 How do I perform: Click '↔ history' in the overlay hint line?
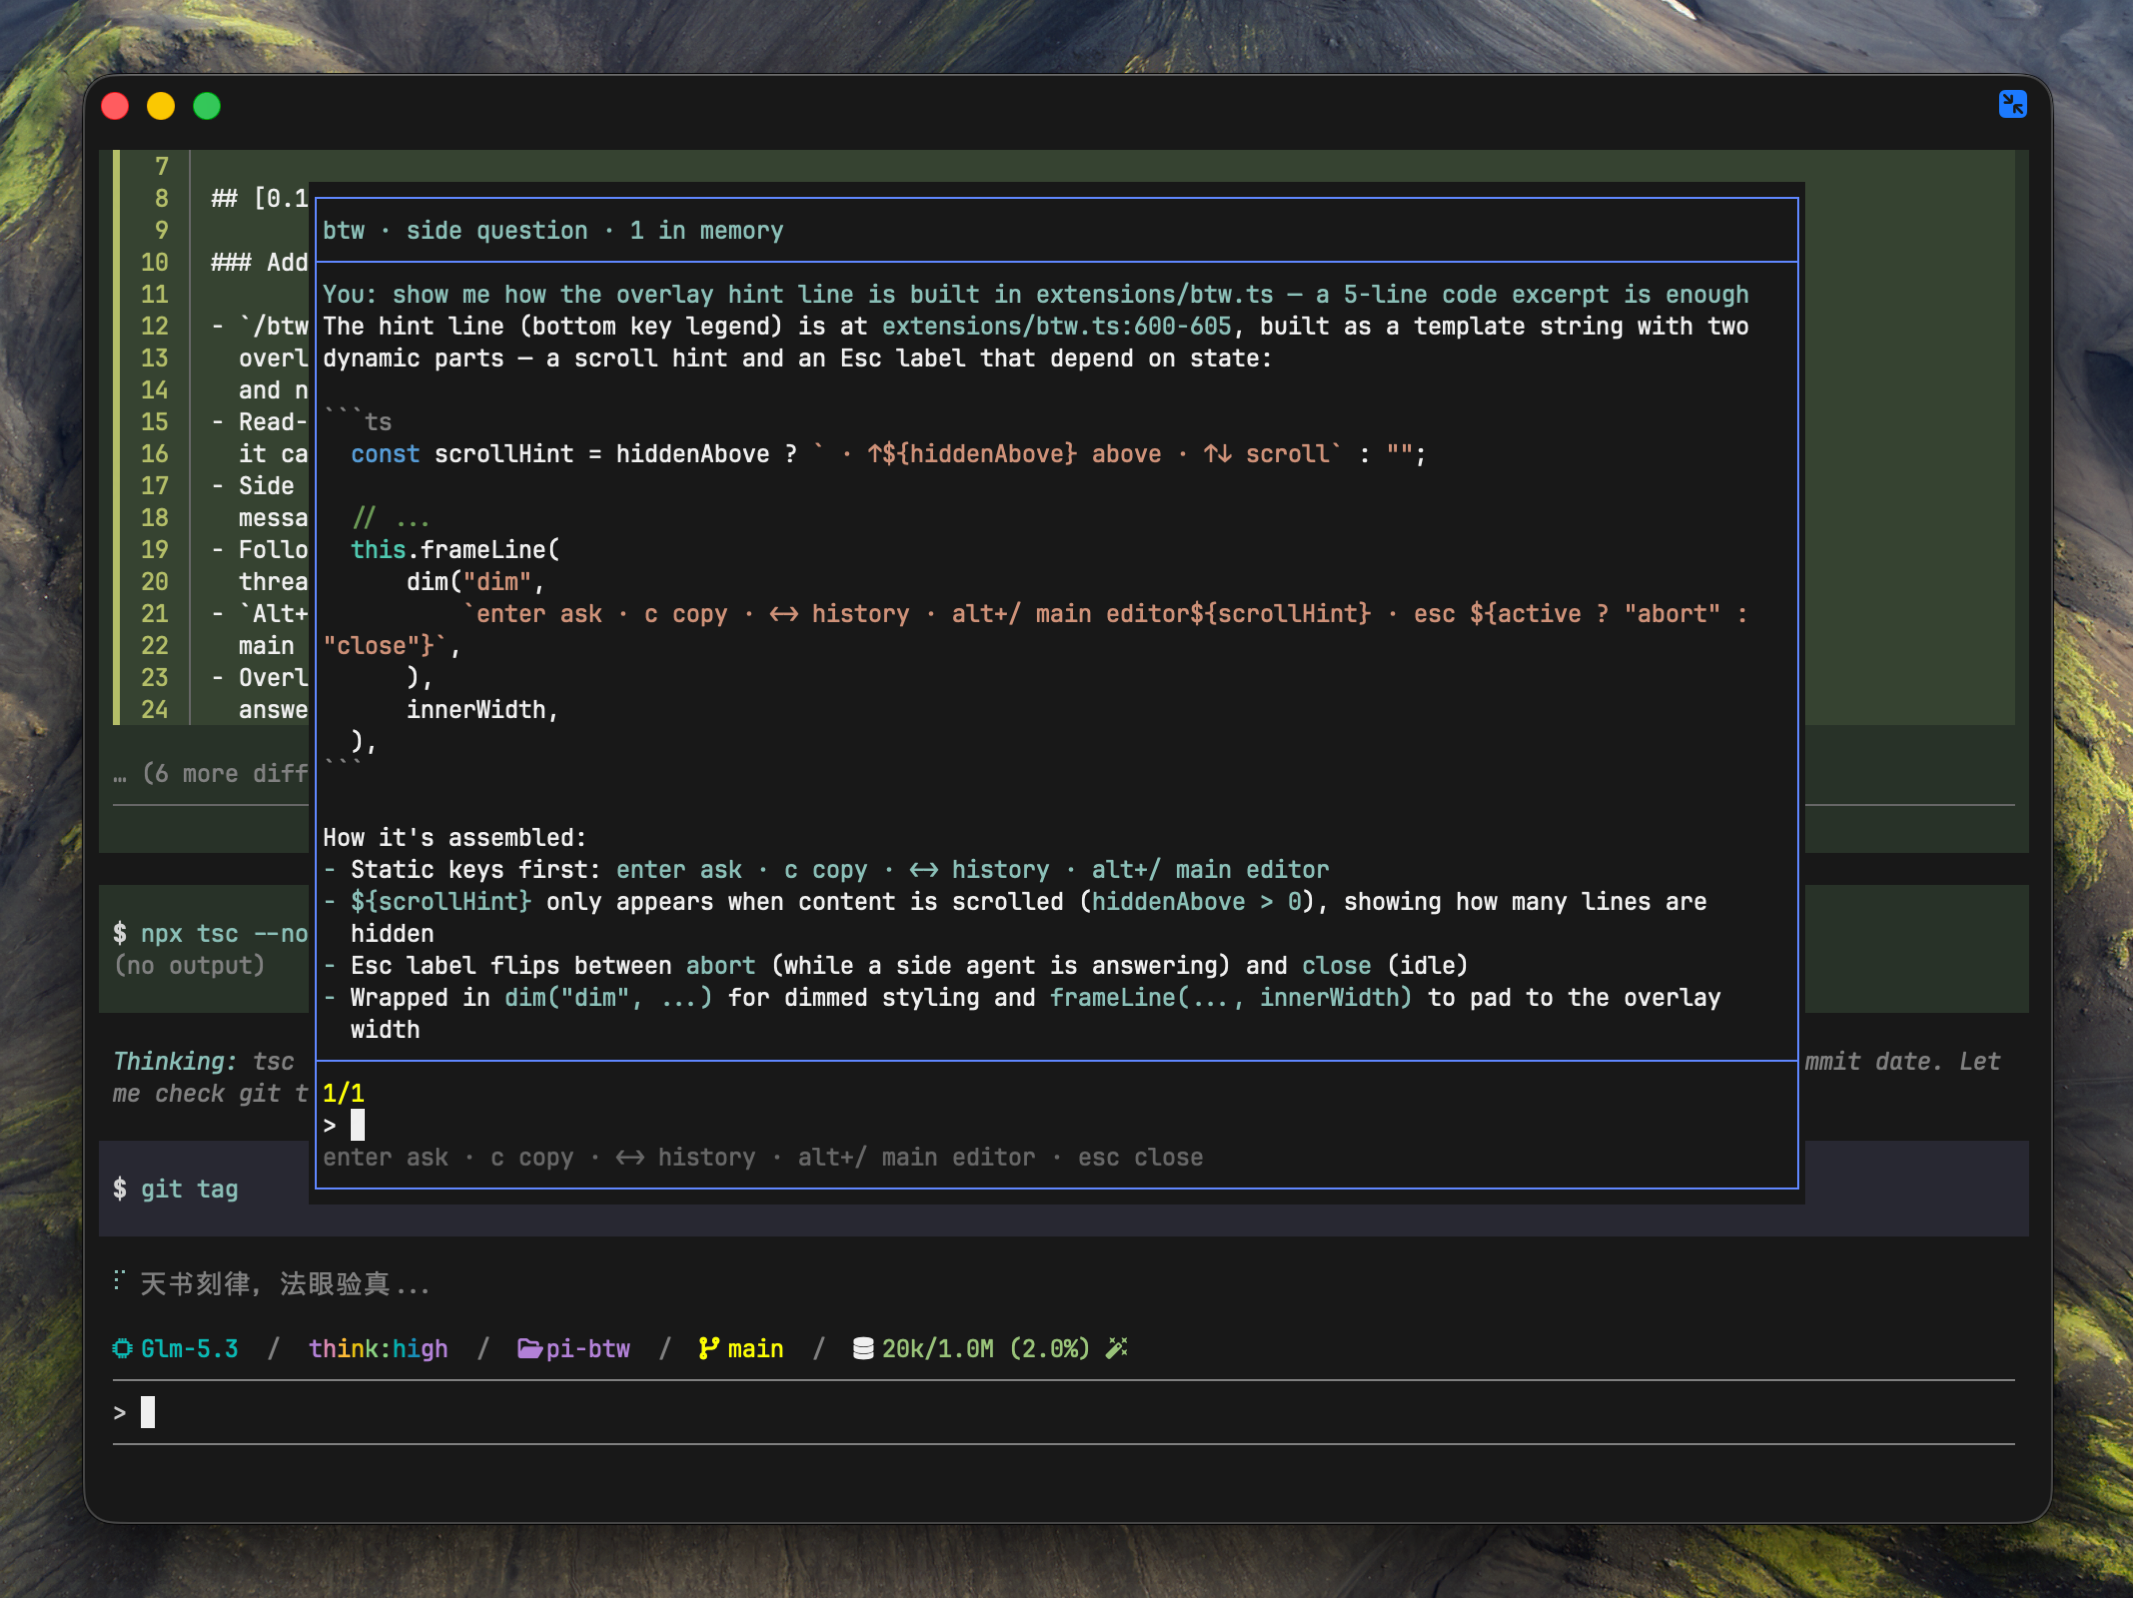pos(685,1157)
